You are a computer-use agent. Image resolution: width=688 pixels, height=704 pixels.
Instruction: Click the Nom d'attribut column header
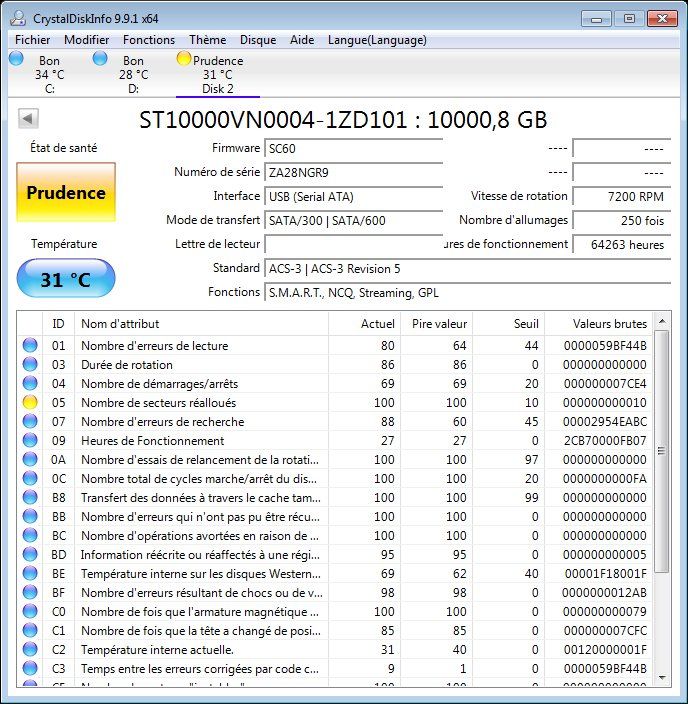[202, 324]
